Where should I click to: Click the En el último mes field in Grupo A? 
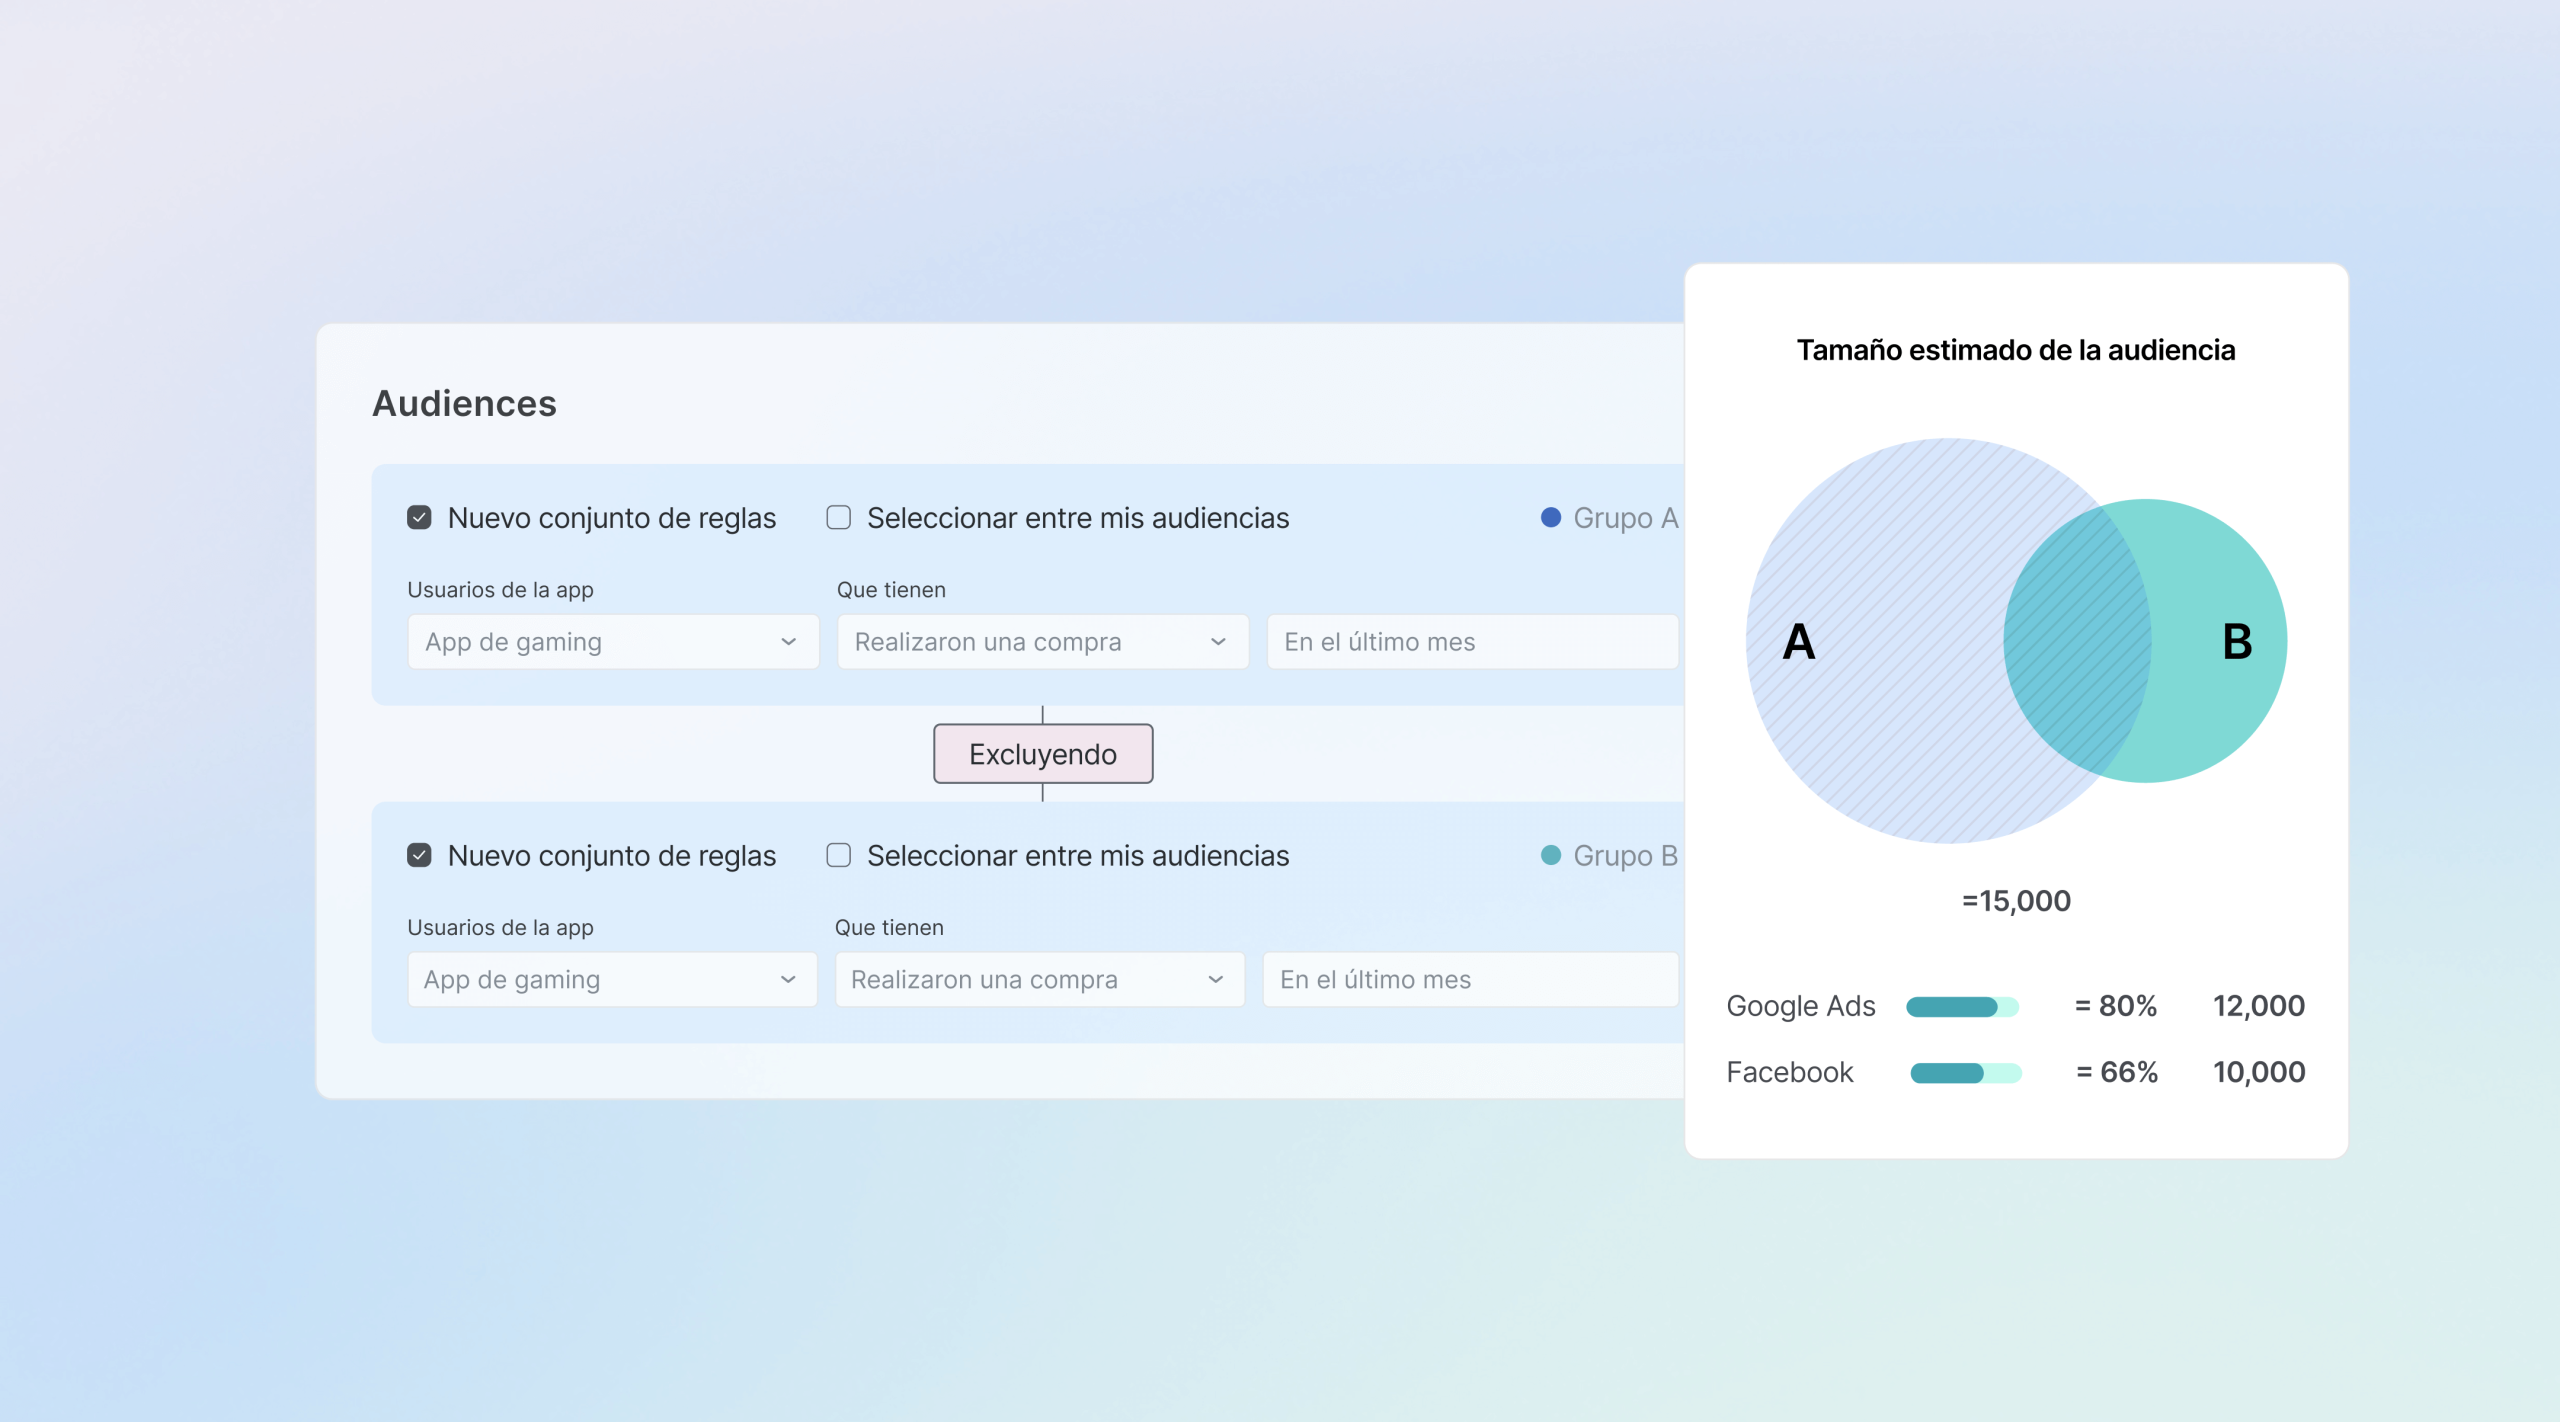(x=1471, y=641)
